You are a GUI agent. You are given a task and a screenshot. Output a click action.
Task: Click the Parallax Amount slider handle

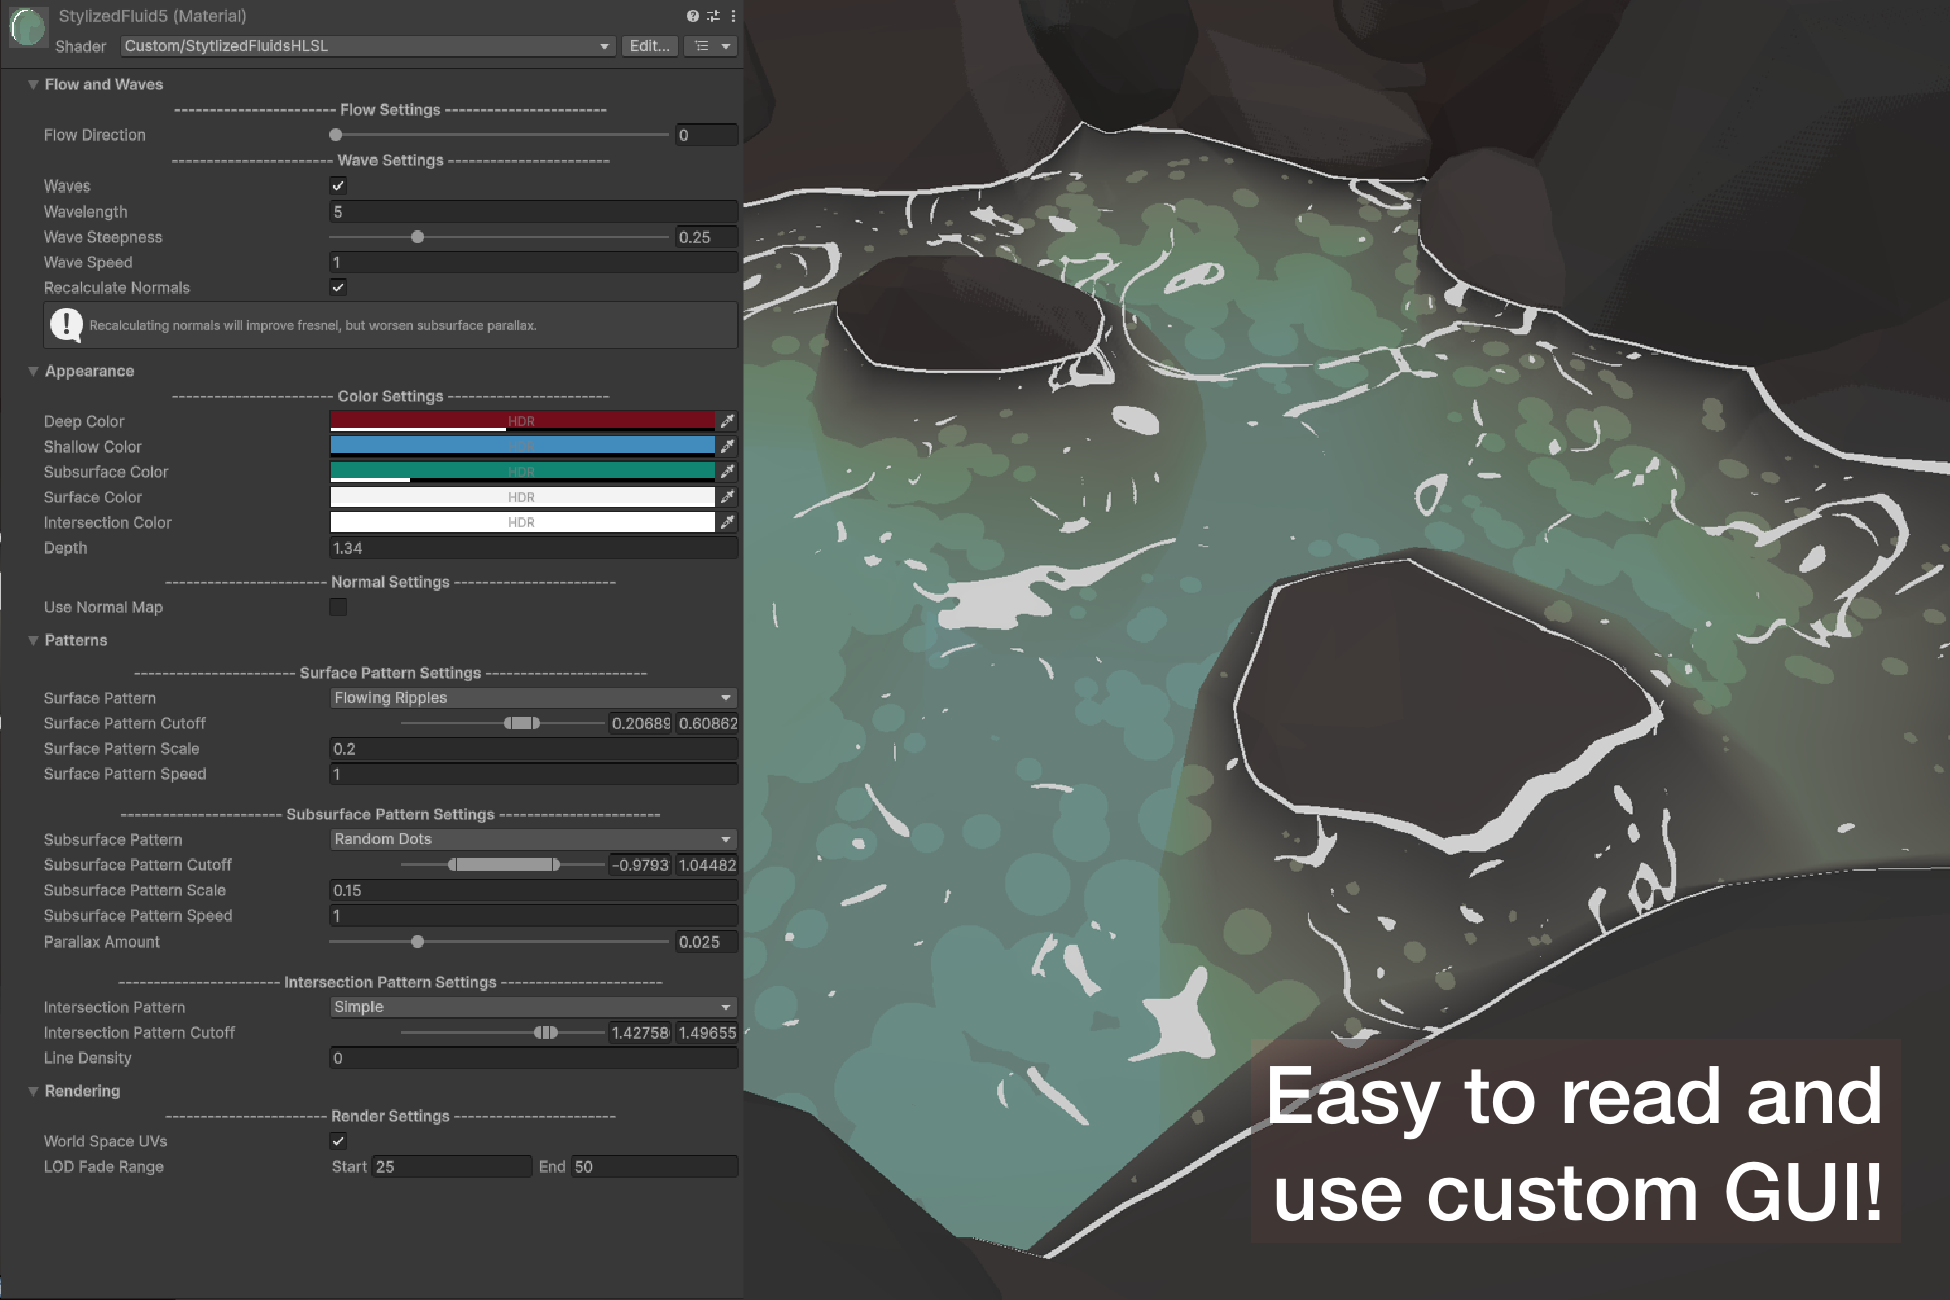click(x=418, y=942)
